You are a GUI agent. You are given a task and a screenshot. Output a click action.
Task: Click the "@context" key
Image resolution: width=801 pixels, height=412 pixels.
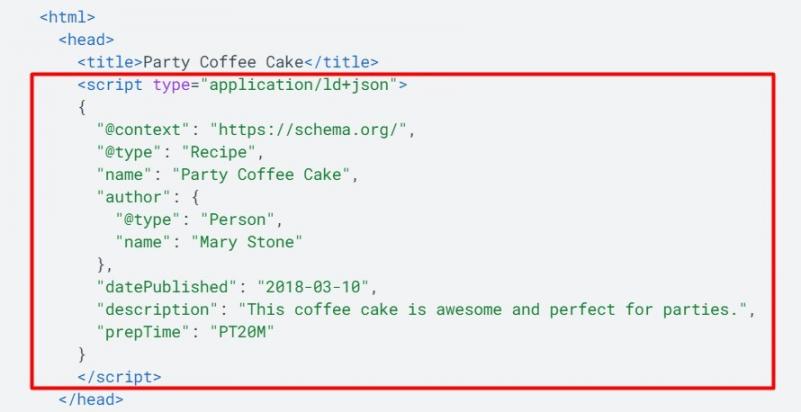(144, 130)
